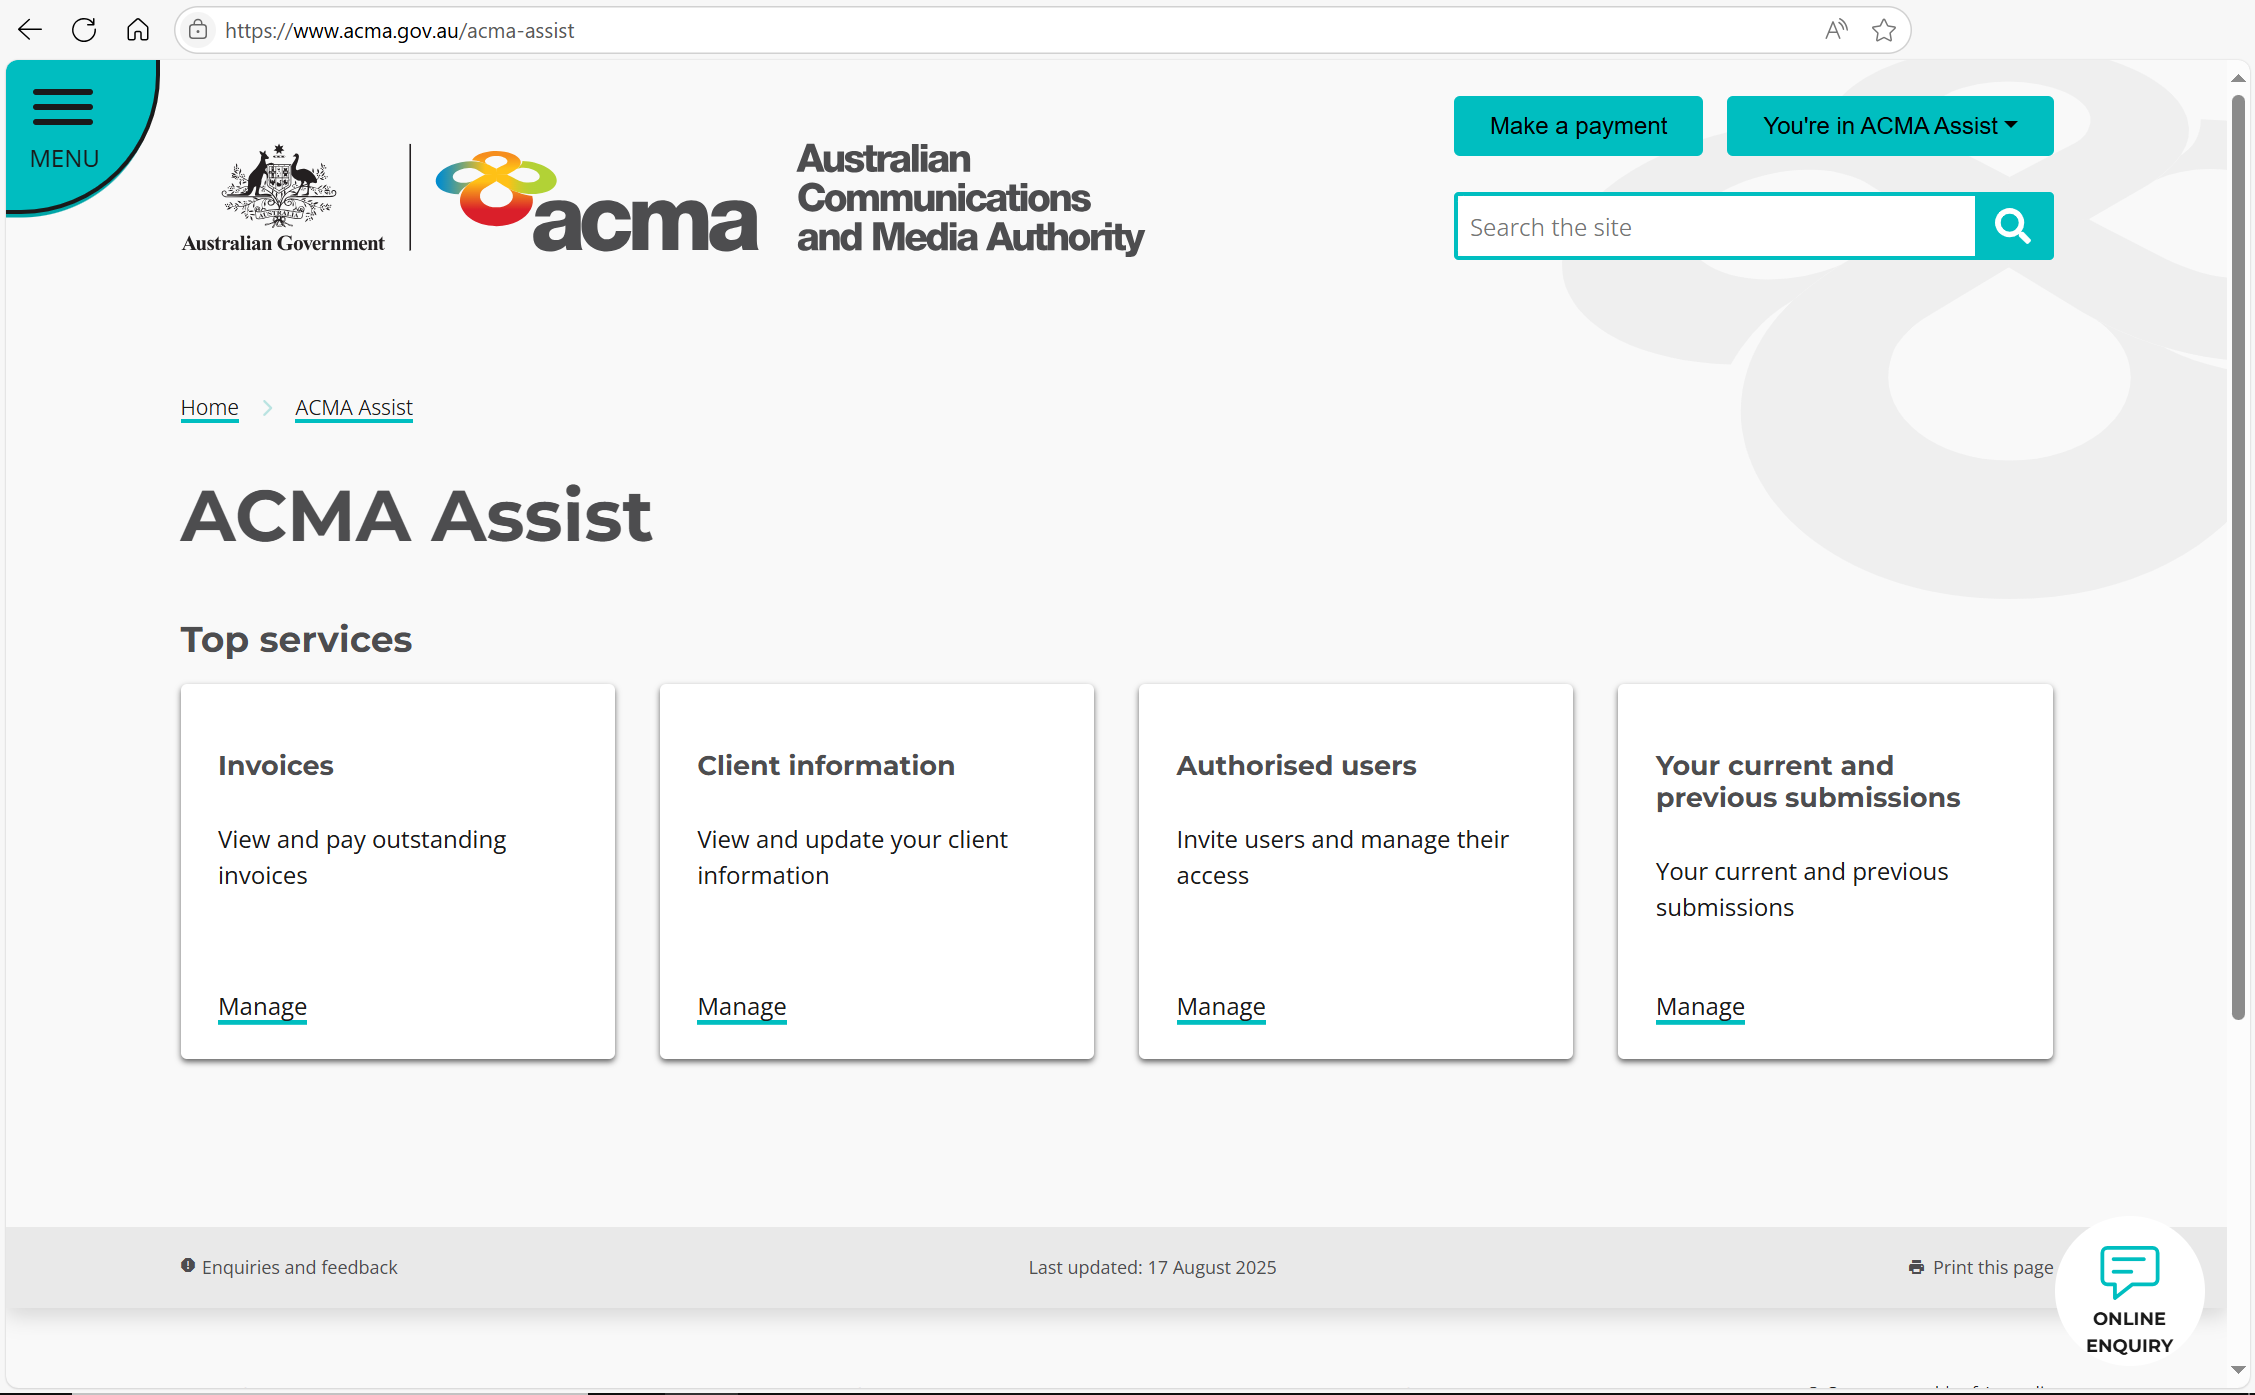Select the Client information card heading
Screen dimensions: 2255x1395
click(826, 765)
